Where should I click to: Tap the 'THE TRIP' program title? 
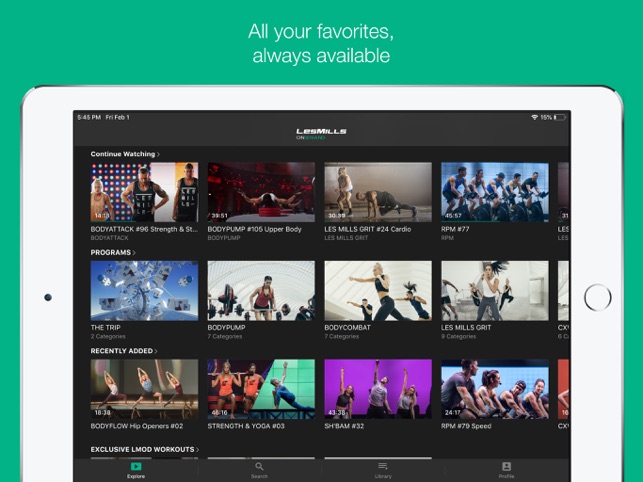point(106,328)
